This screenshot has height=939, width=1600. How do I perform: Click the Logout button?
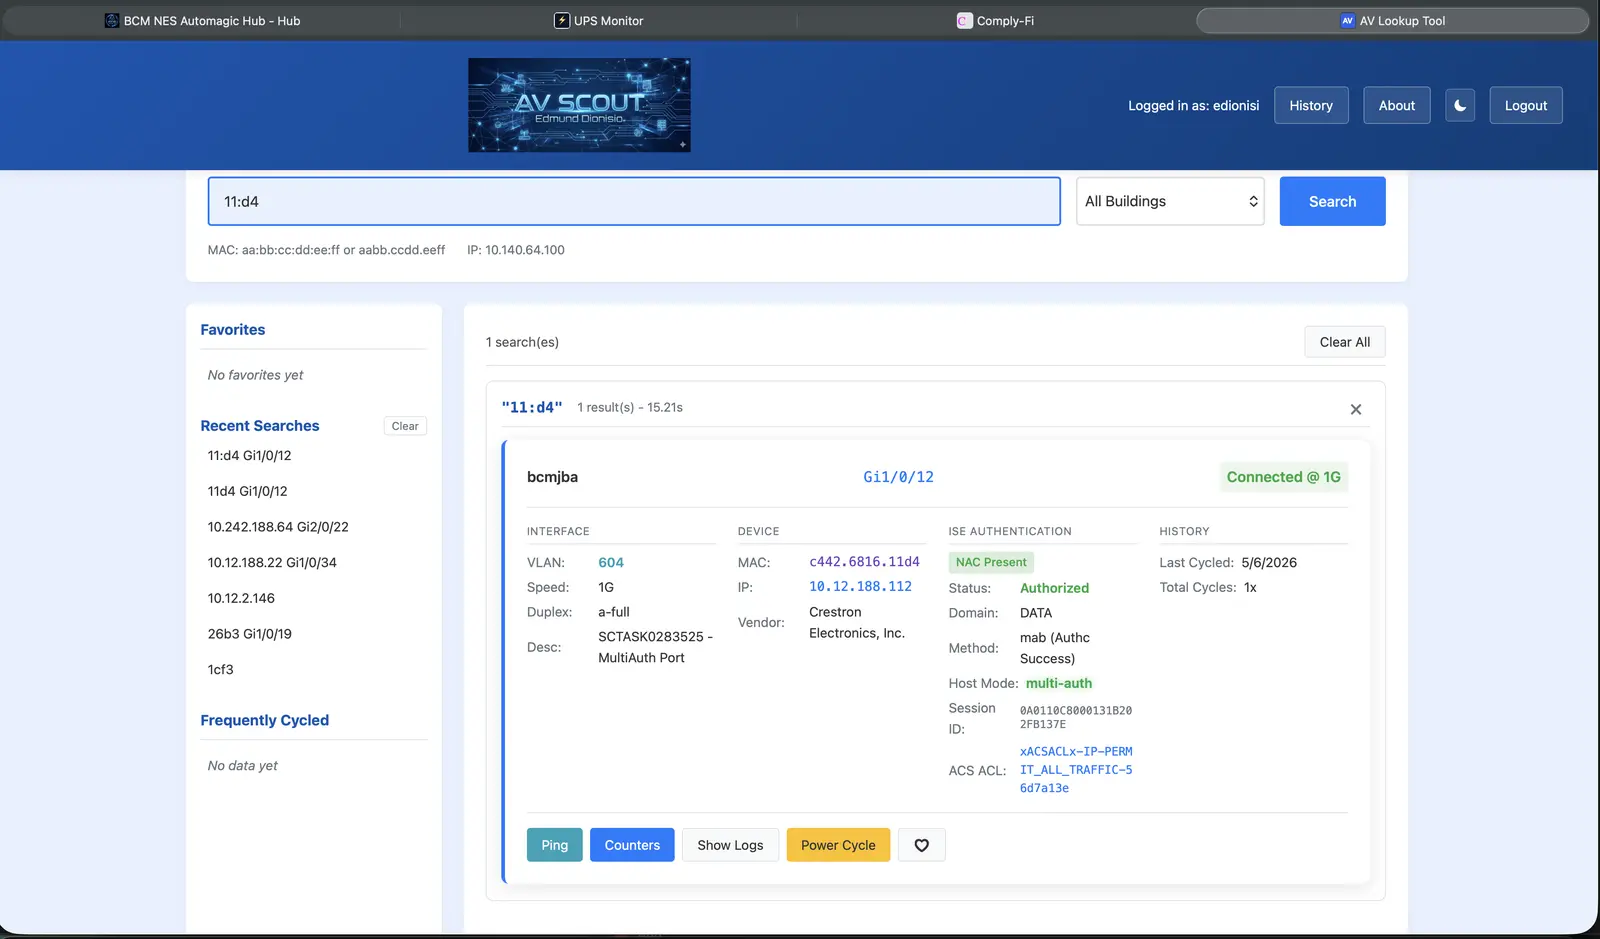(x=1526, y=105)
